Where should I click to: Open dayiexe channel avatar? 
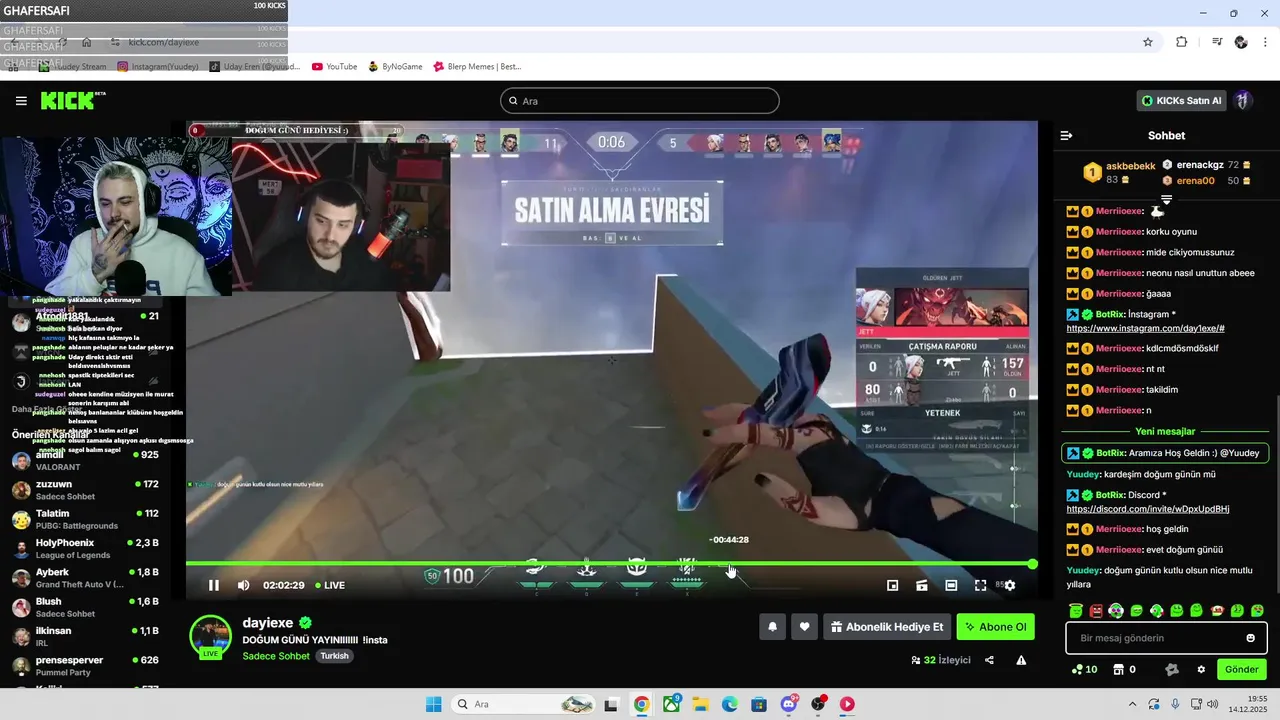tap(211, 637)
